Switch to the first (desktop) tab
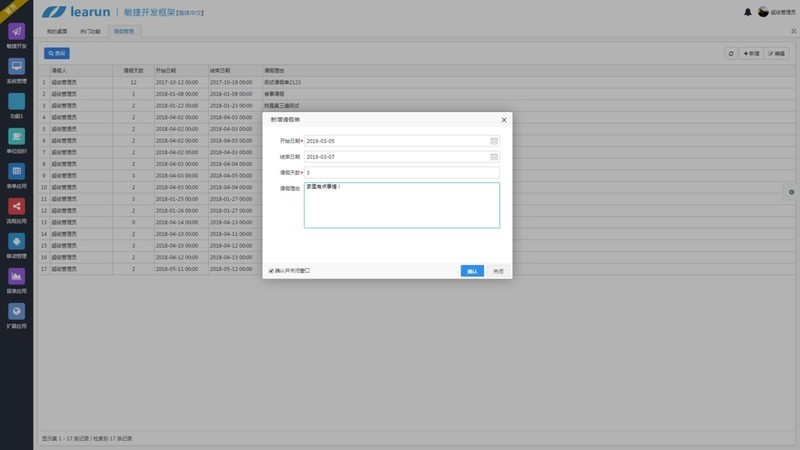Viewport: 800px width, 450px height. pos(57,32)
